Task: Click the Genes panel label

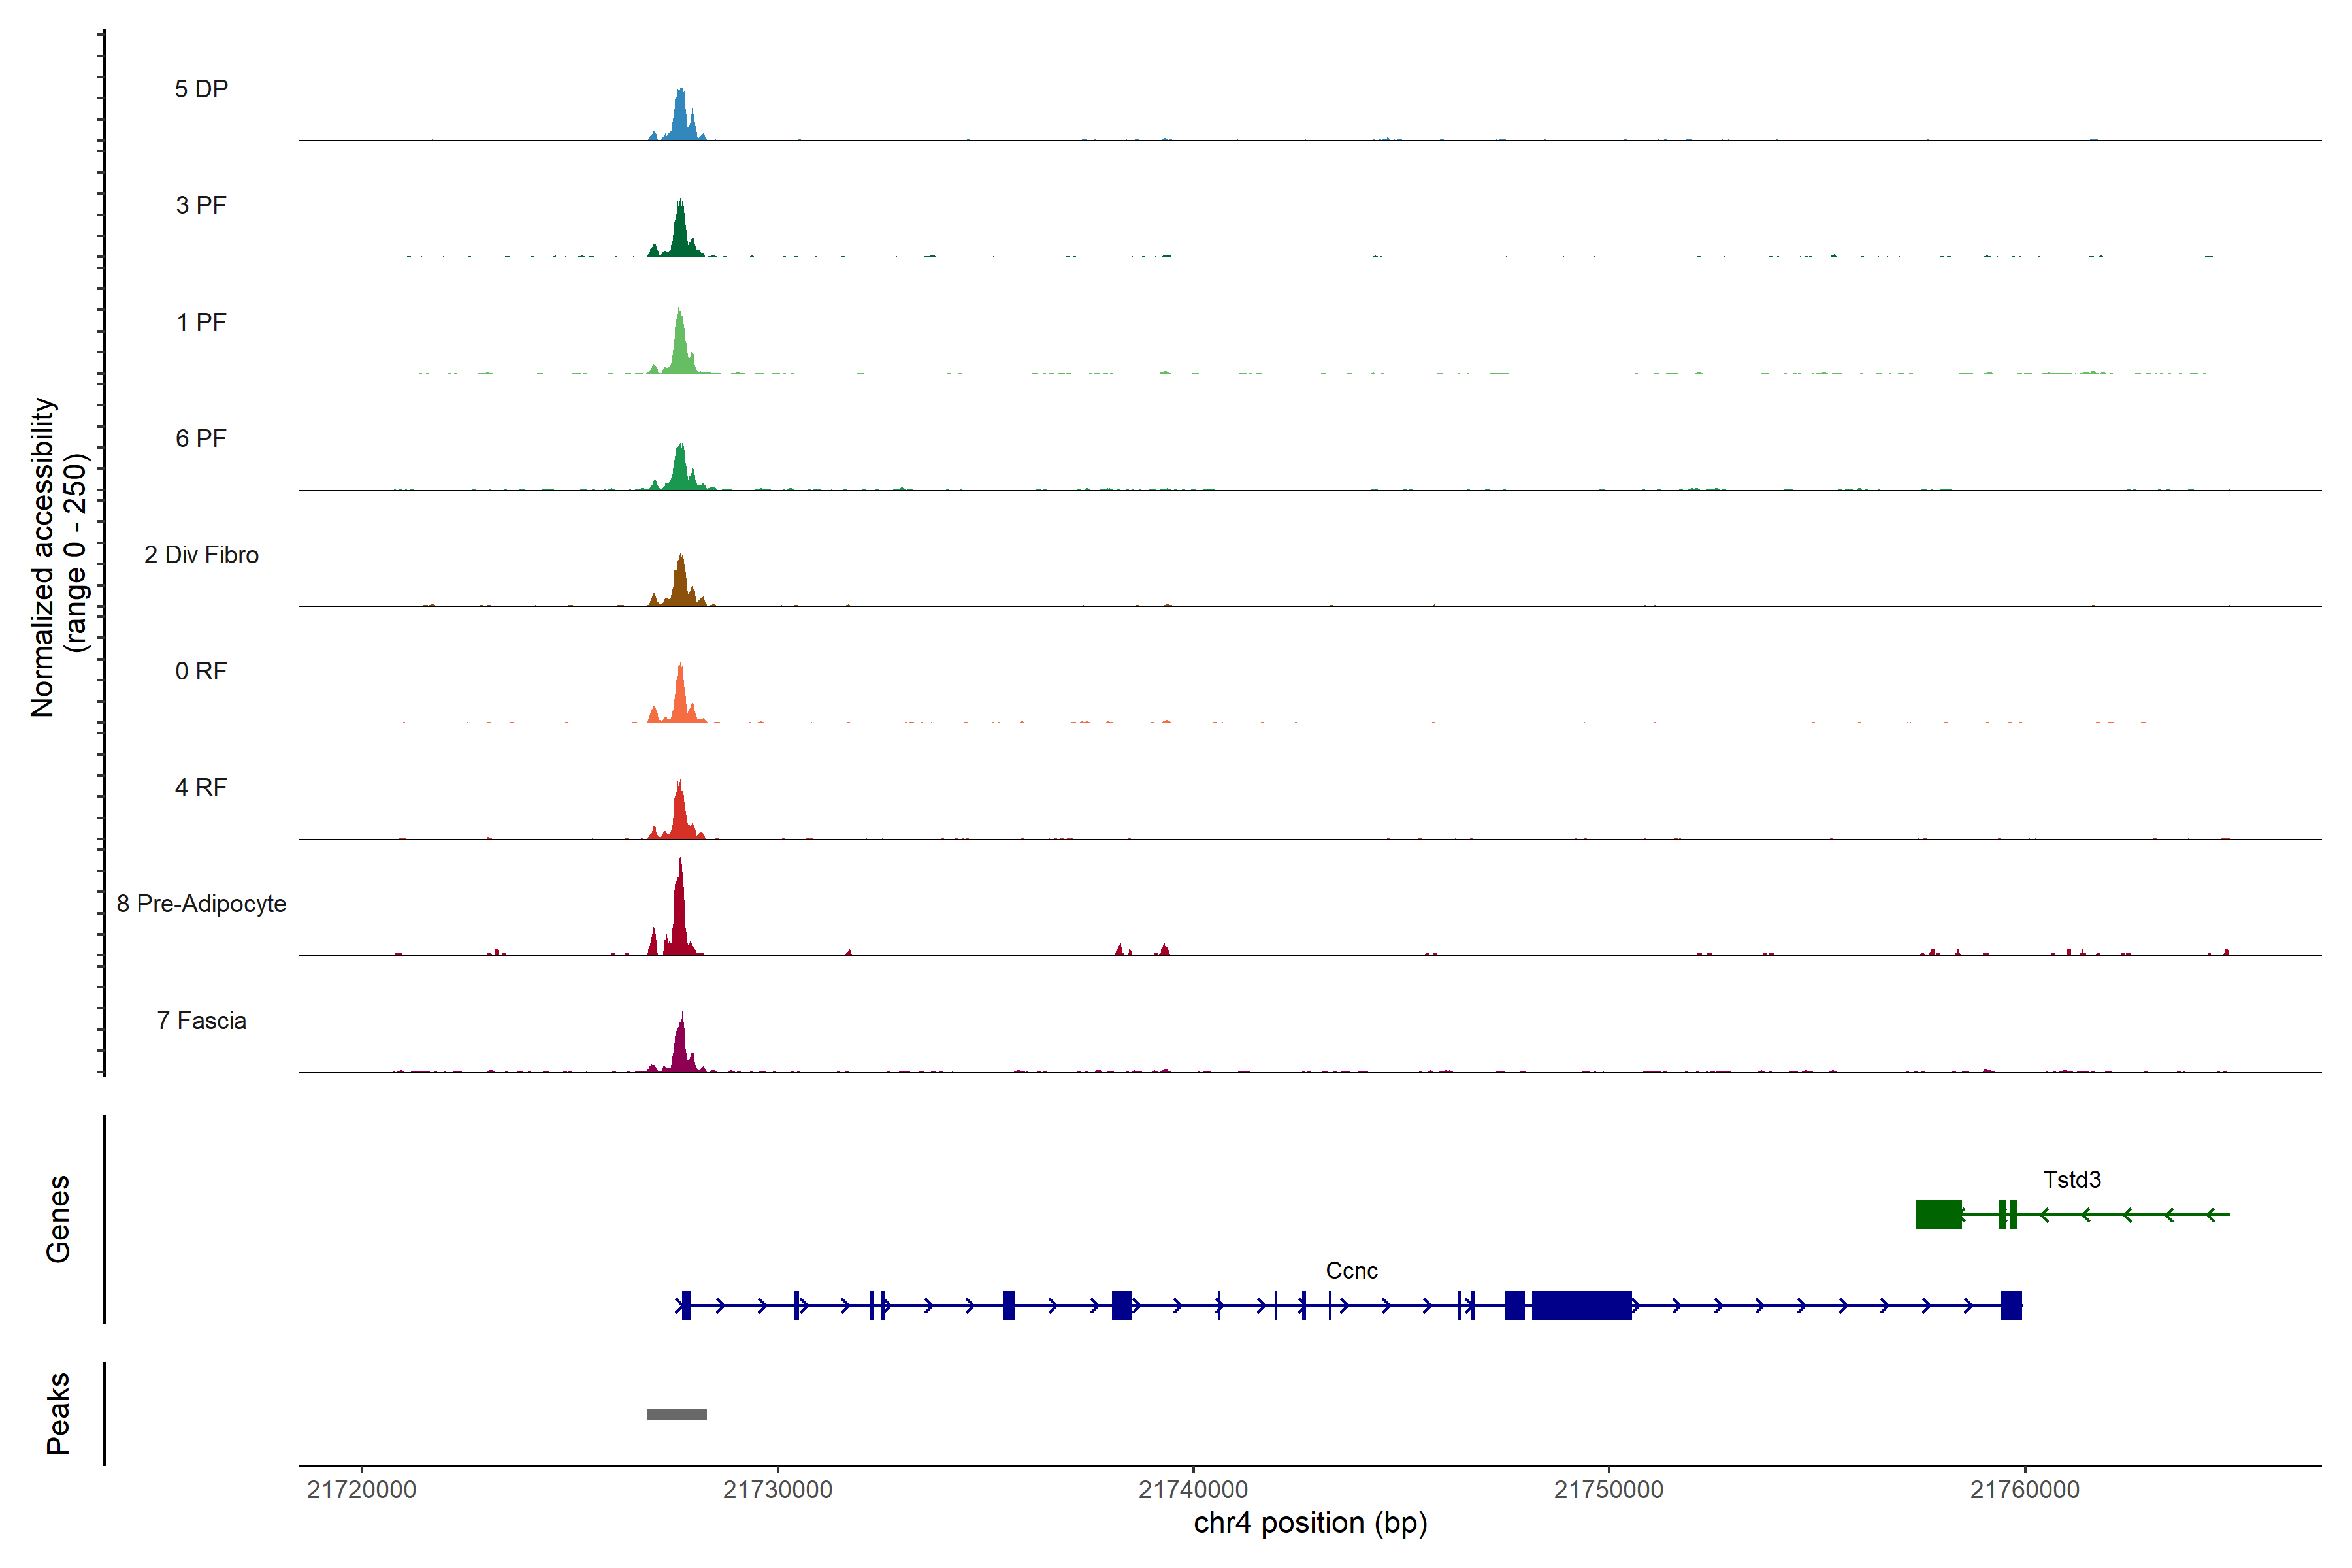Action: (x=58, y=1218)
